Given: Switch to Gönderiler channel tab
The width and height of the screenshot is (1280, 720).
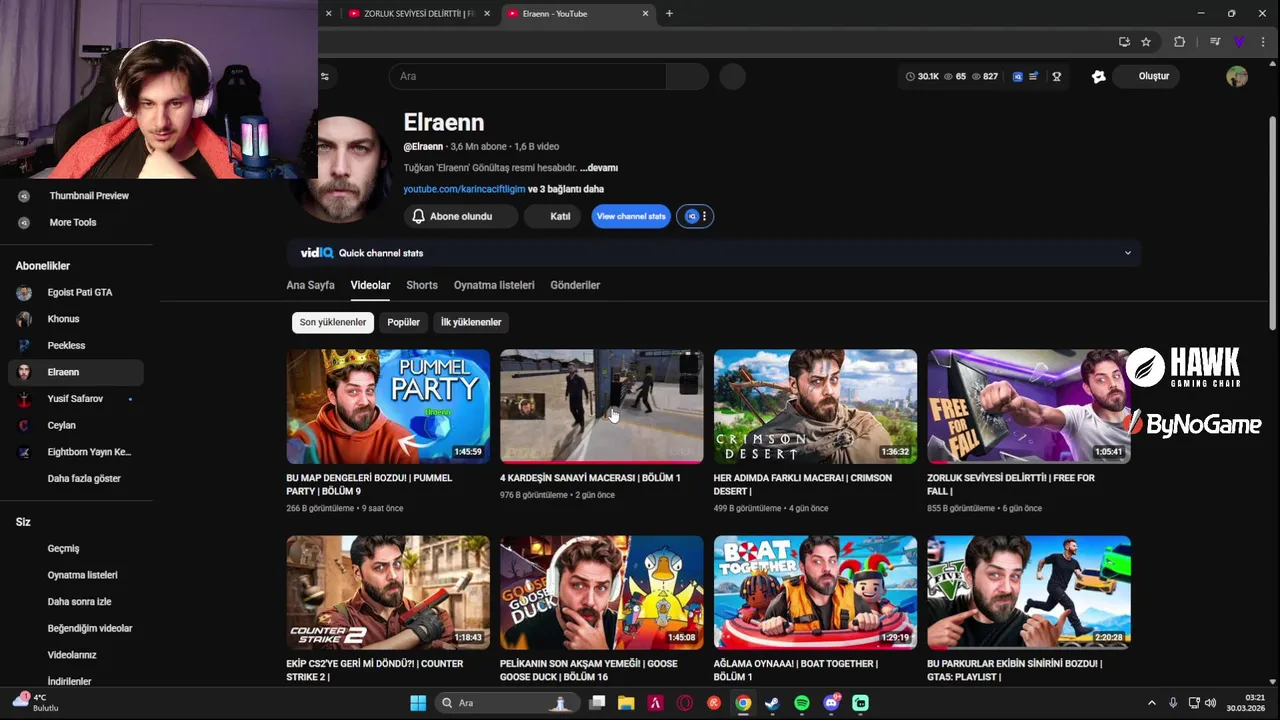Looking at the screenshot, I should pyautogui.click(x=575, y=285).
